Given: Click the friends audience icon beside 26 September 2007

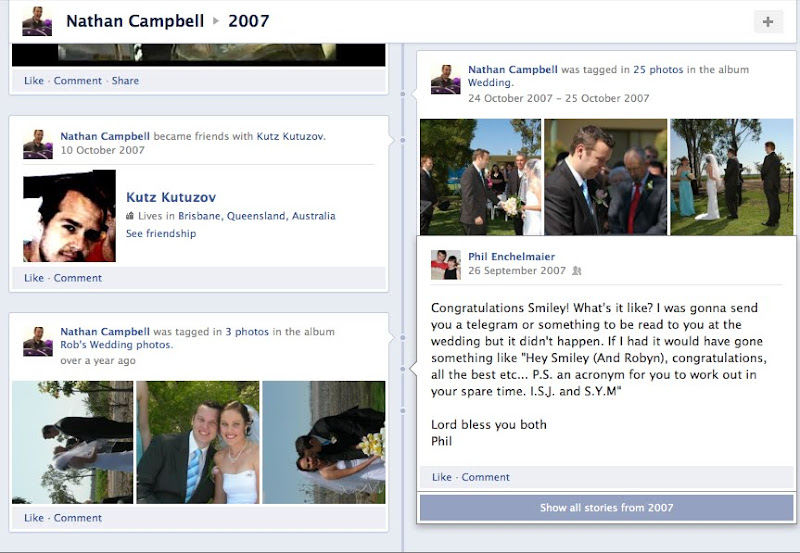Looking at the screenshot, I should click(577, 271).
